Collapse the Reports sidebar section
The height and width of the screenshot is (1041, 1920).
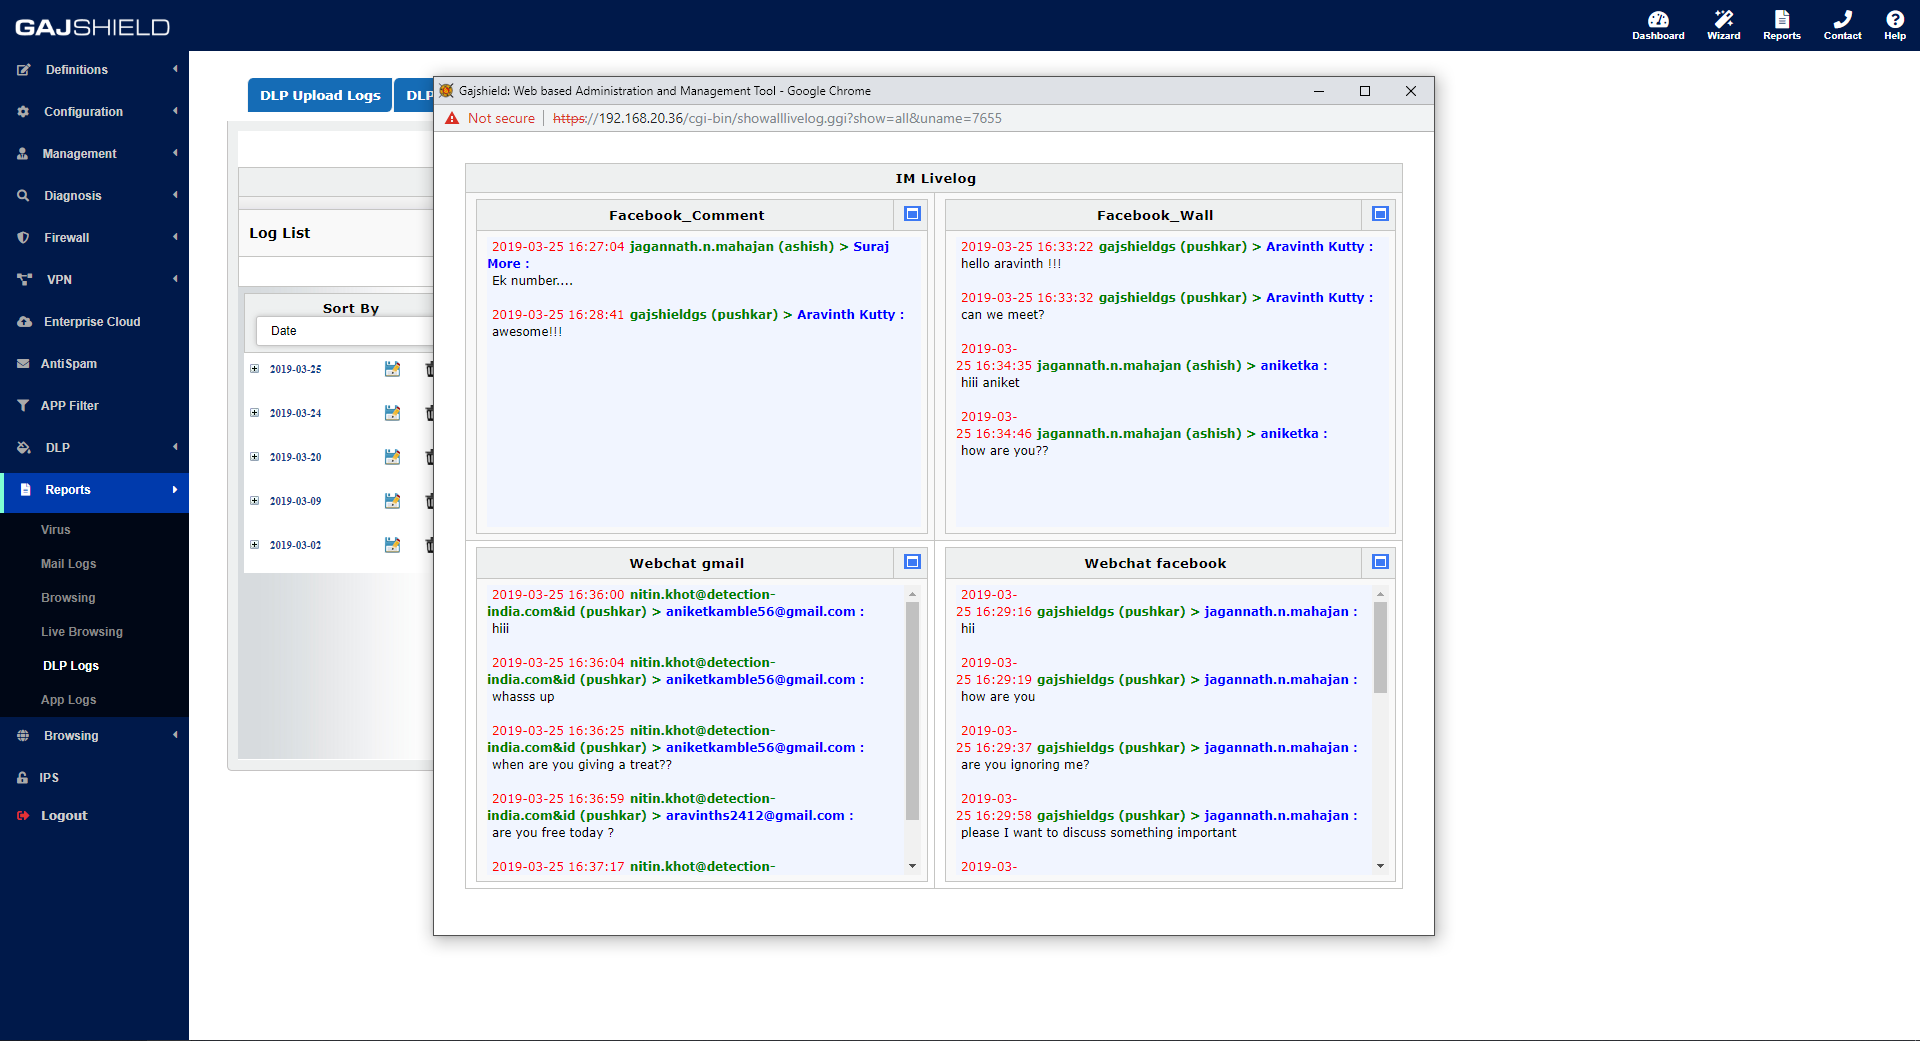pos(94,490)
